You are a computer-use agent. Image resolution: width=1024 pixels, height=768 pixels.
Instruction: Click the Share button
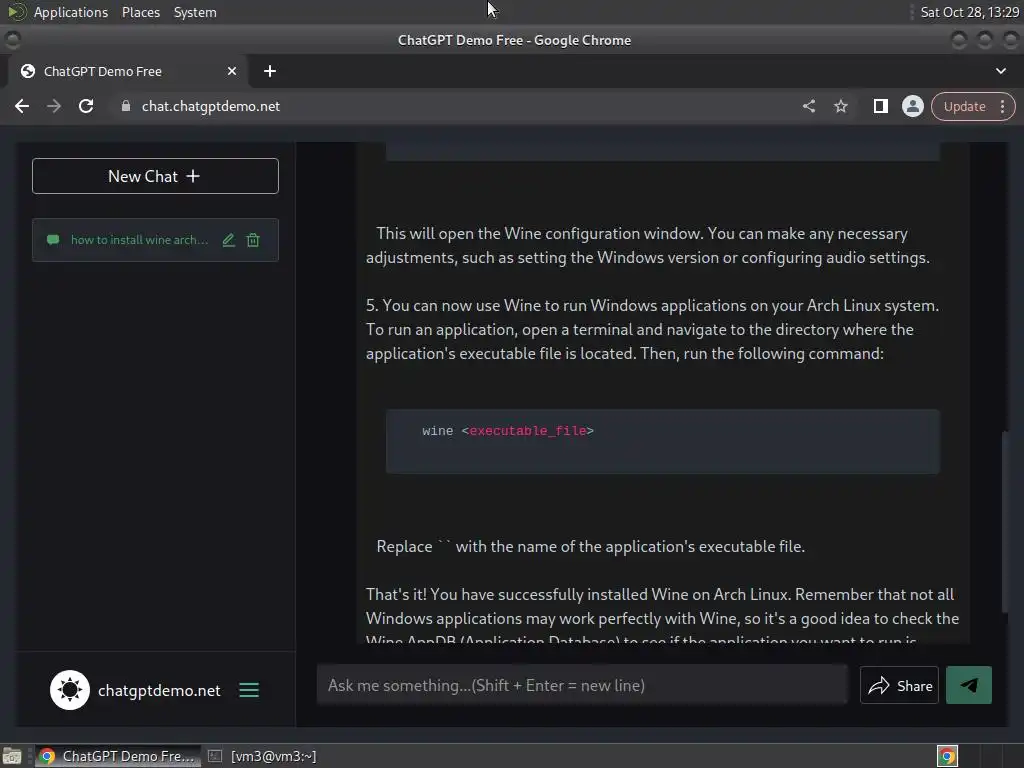[x=899, y=685]
